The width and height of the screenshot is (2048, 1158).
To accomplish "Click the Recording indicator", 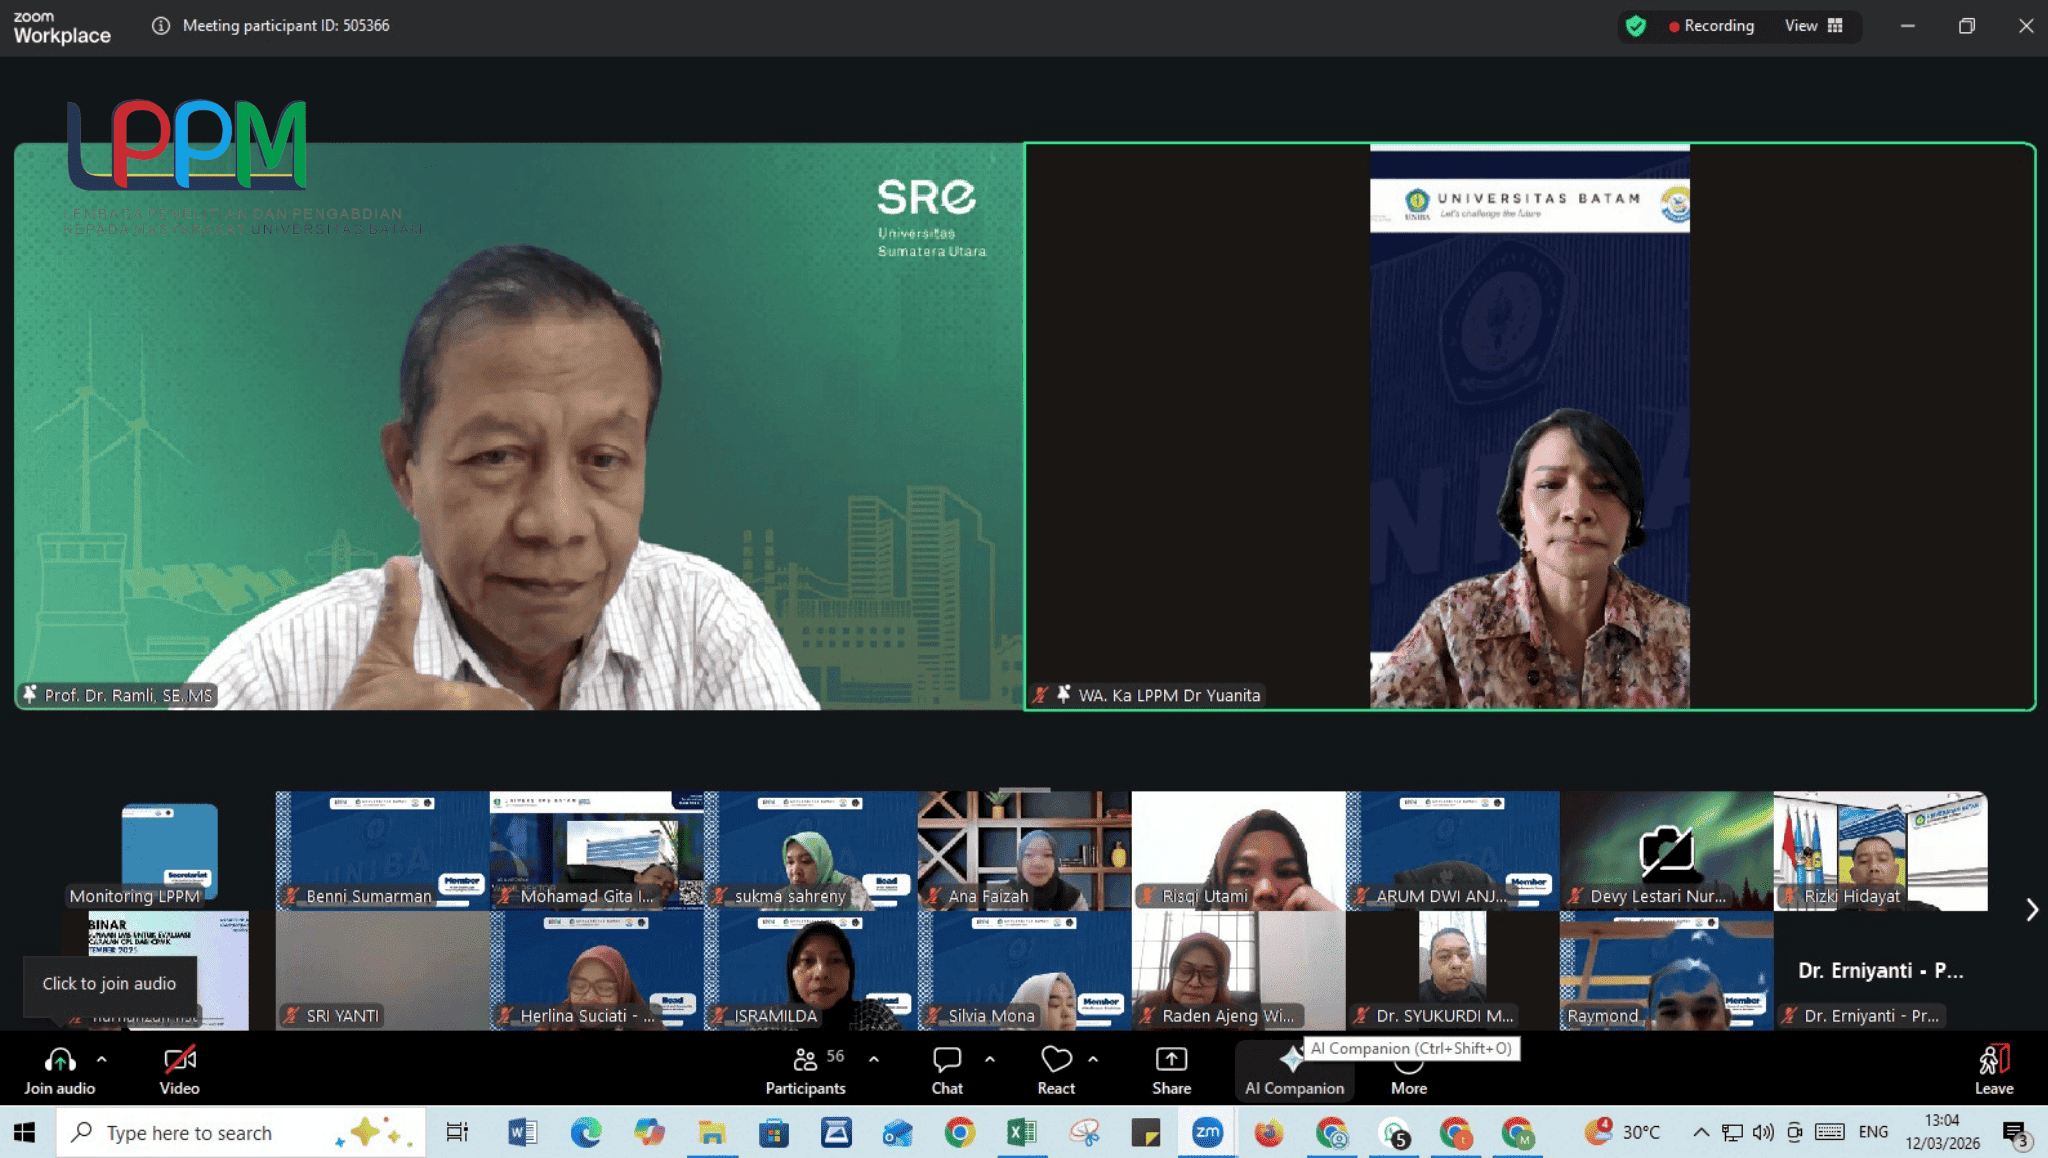I will [x=1711, y=26].
